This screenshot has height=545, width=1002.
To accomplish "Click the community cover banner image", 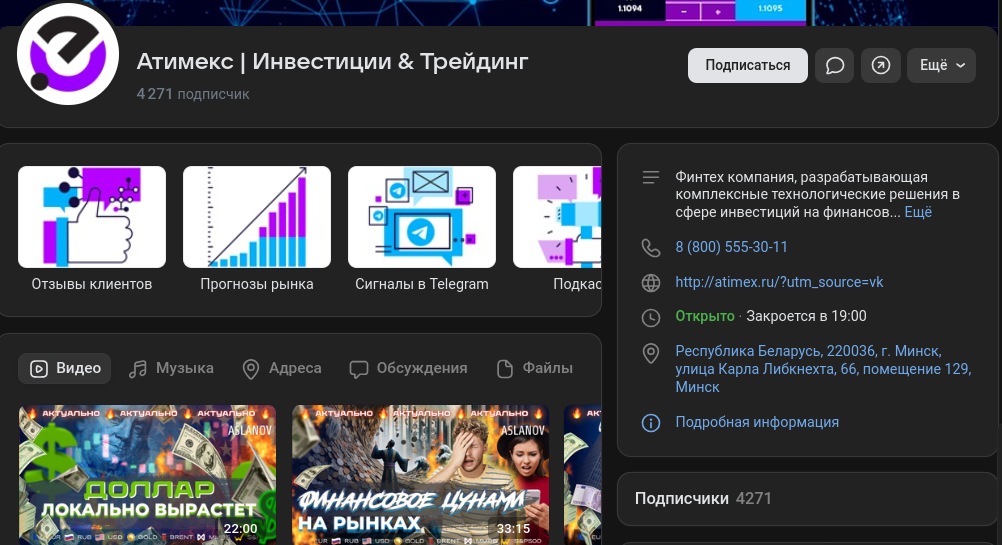I will (501, 13).
